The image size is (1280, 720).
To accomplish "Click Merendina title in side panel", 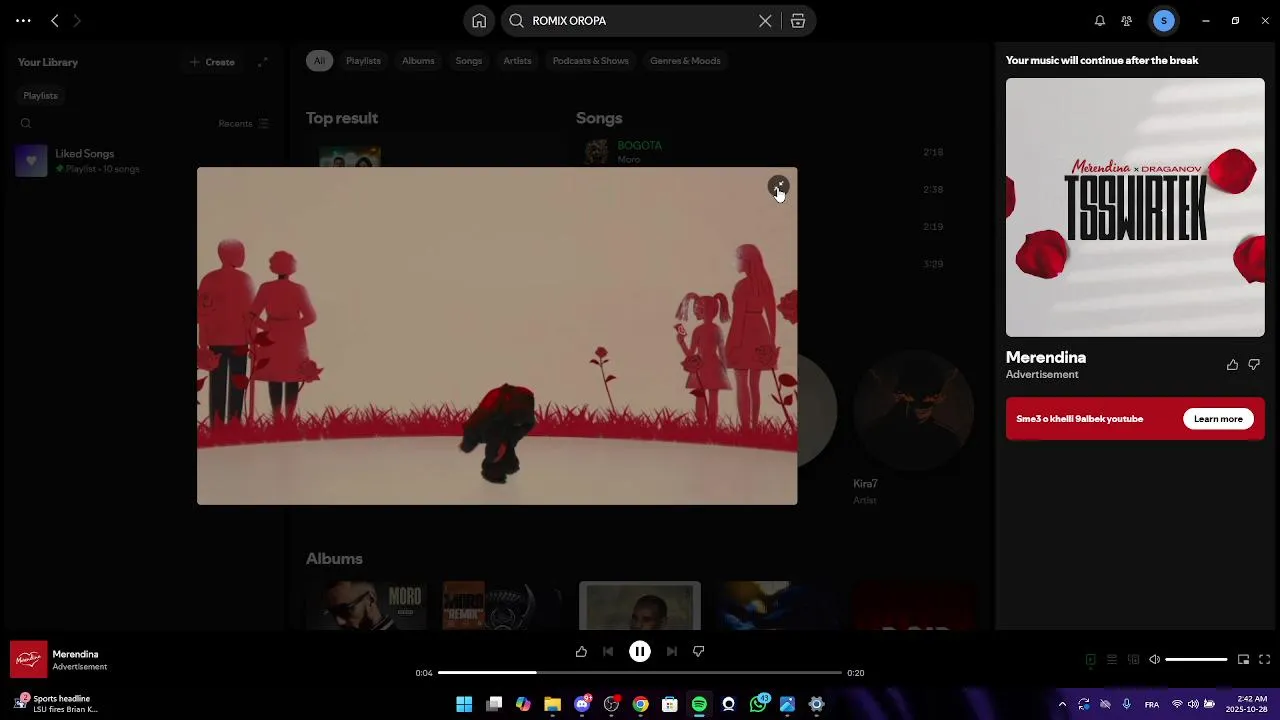I will click(1046, 357).
